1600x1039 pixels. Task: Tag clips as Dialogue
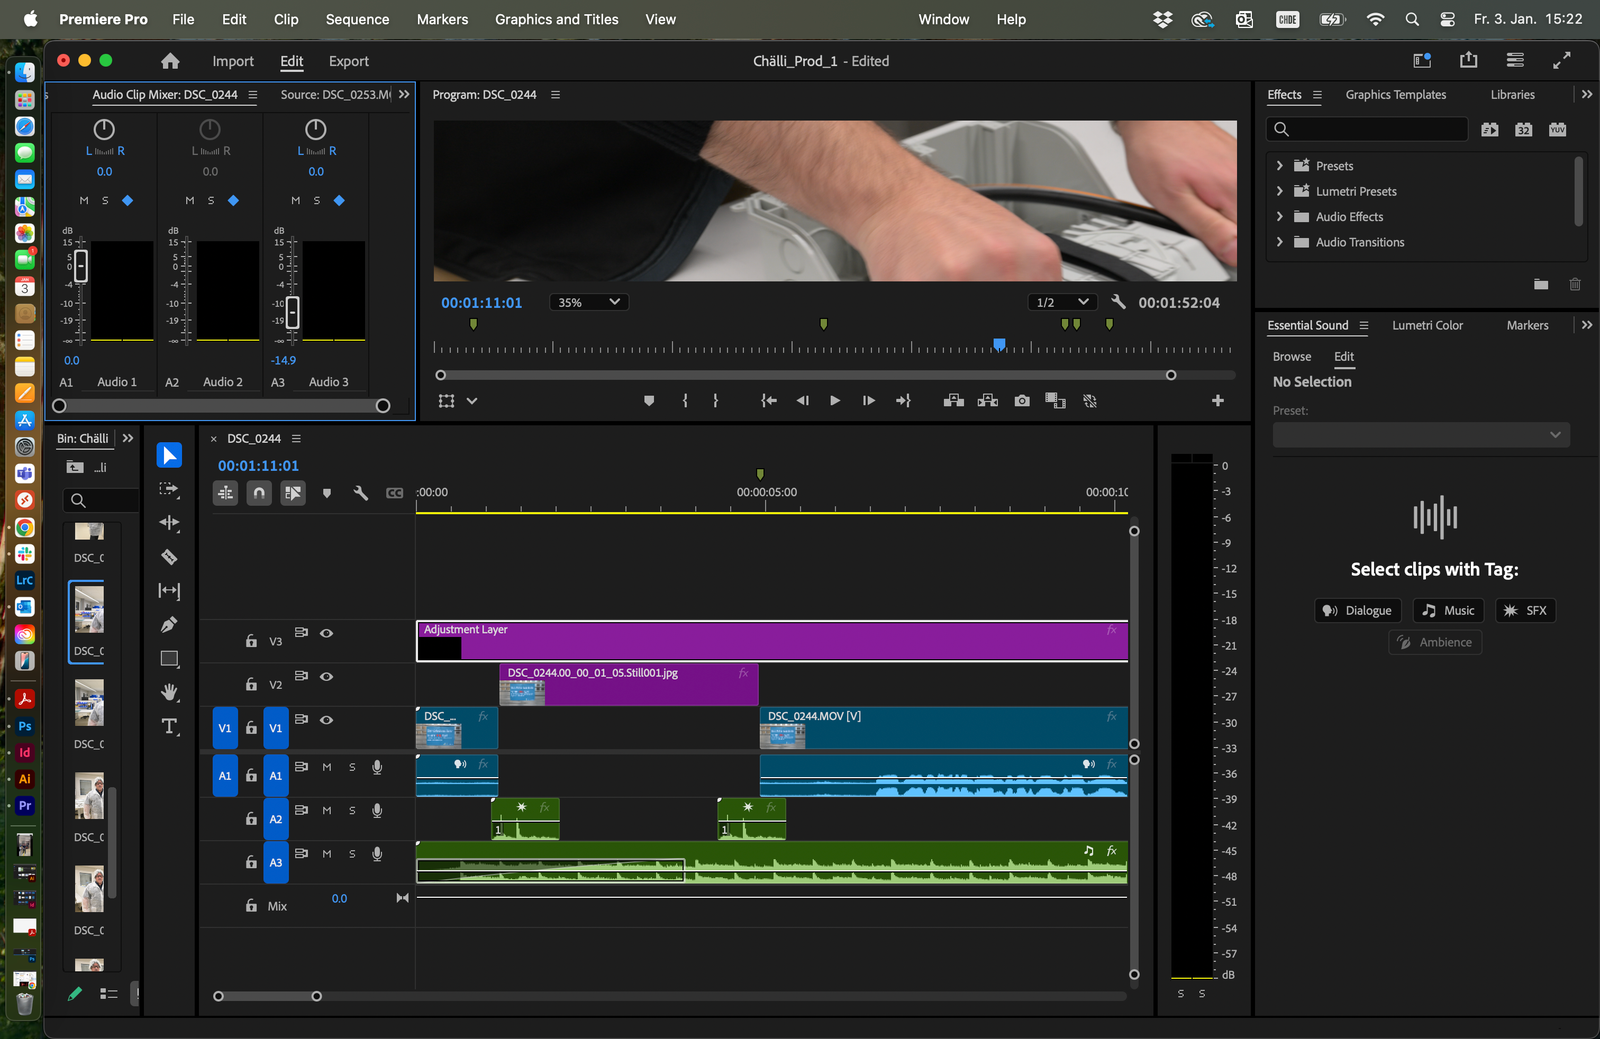(x=1358, y=611)
